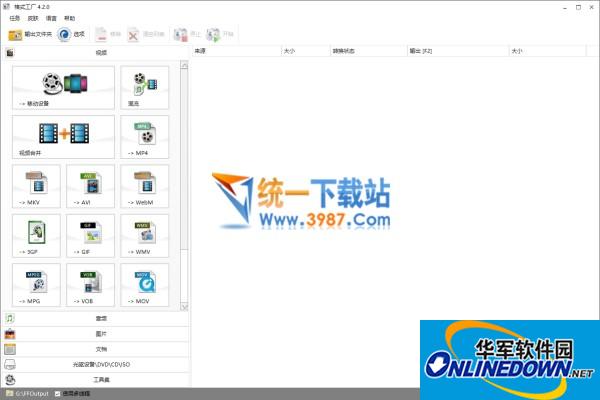
Task: Open the G:\FFOutput folder path in status bar
Action: tap(31, 394)
